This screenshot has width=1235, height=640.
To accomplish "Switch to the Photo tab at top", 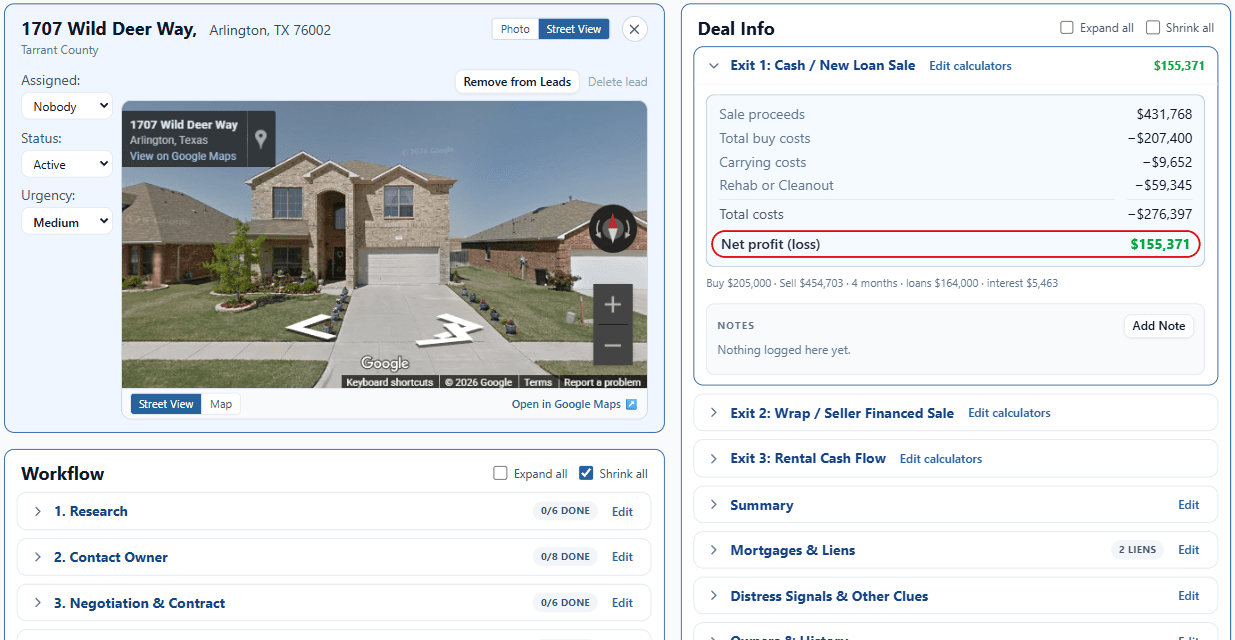I will coord(515,29).
